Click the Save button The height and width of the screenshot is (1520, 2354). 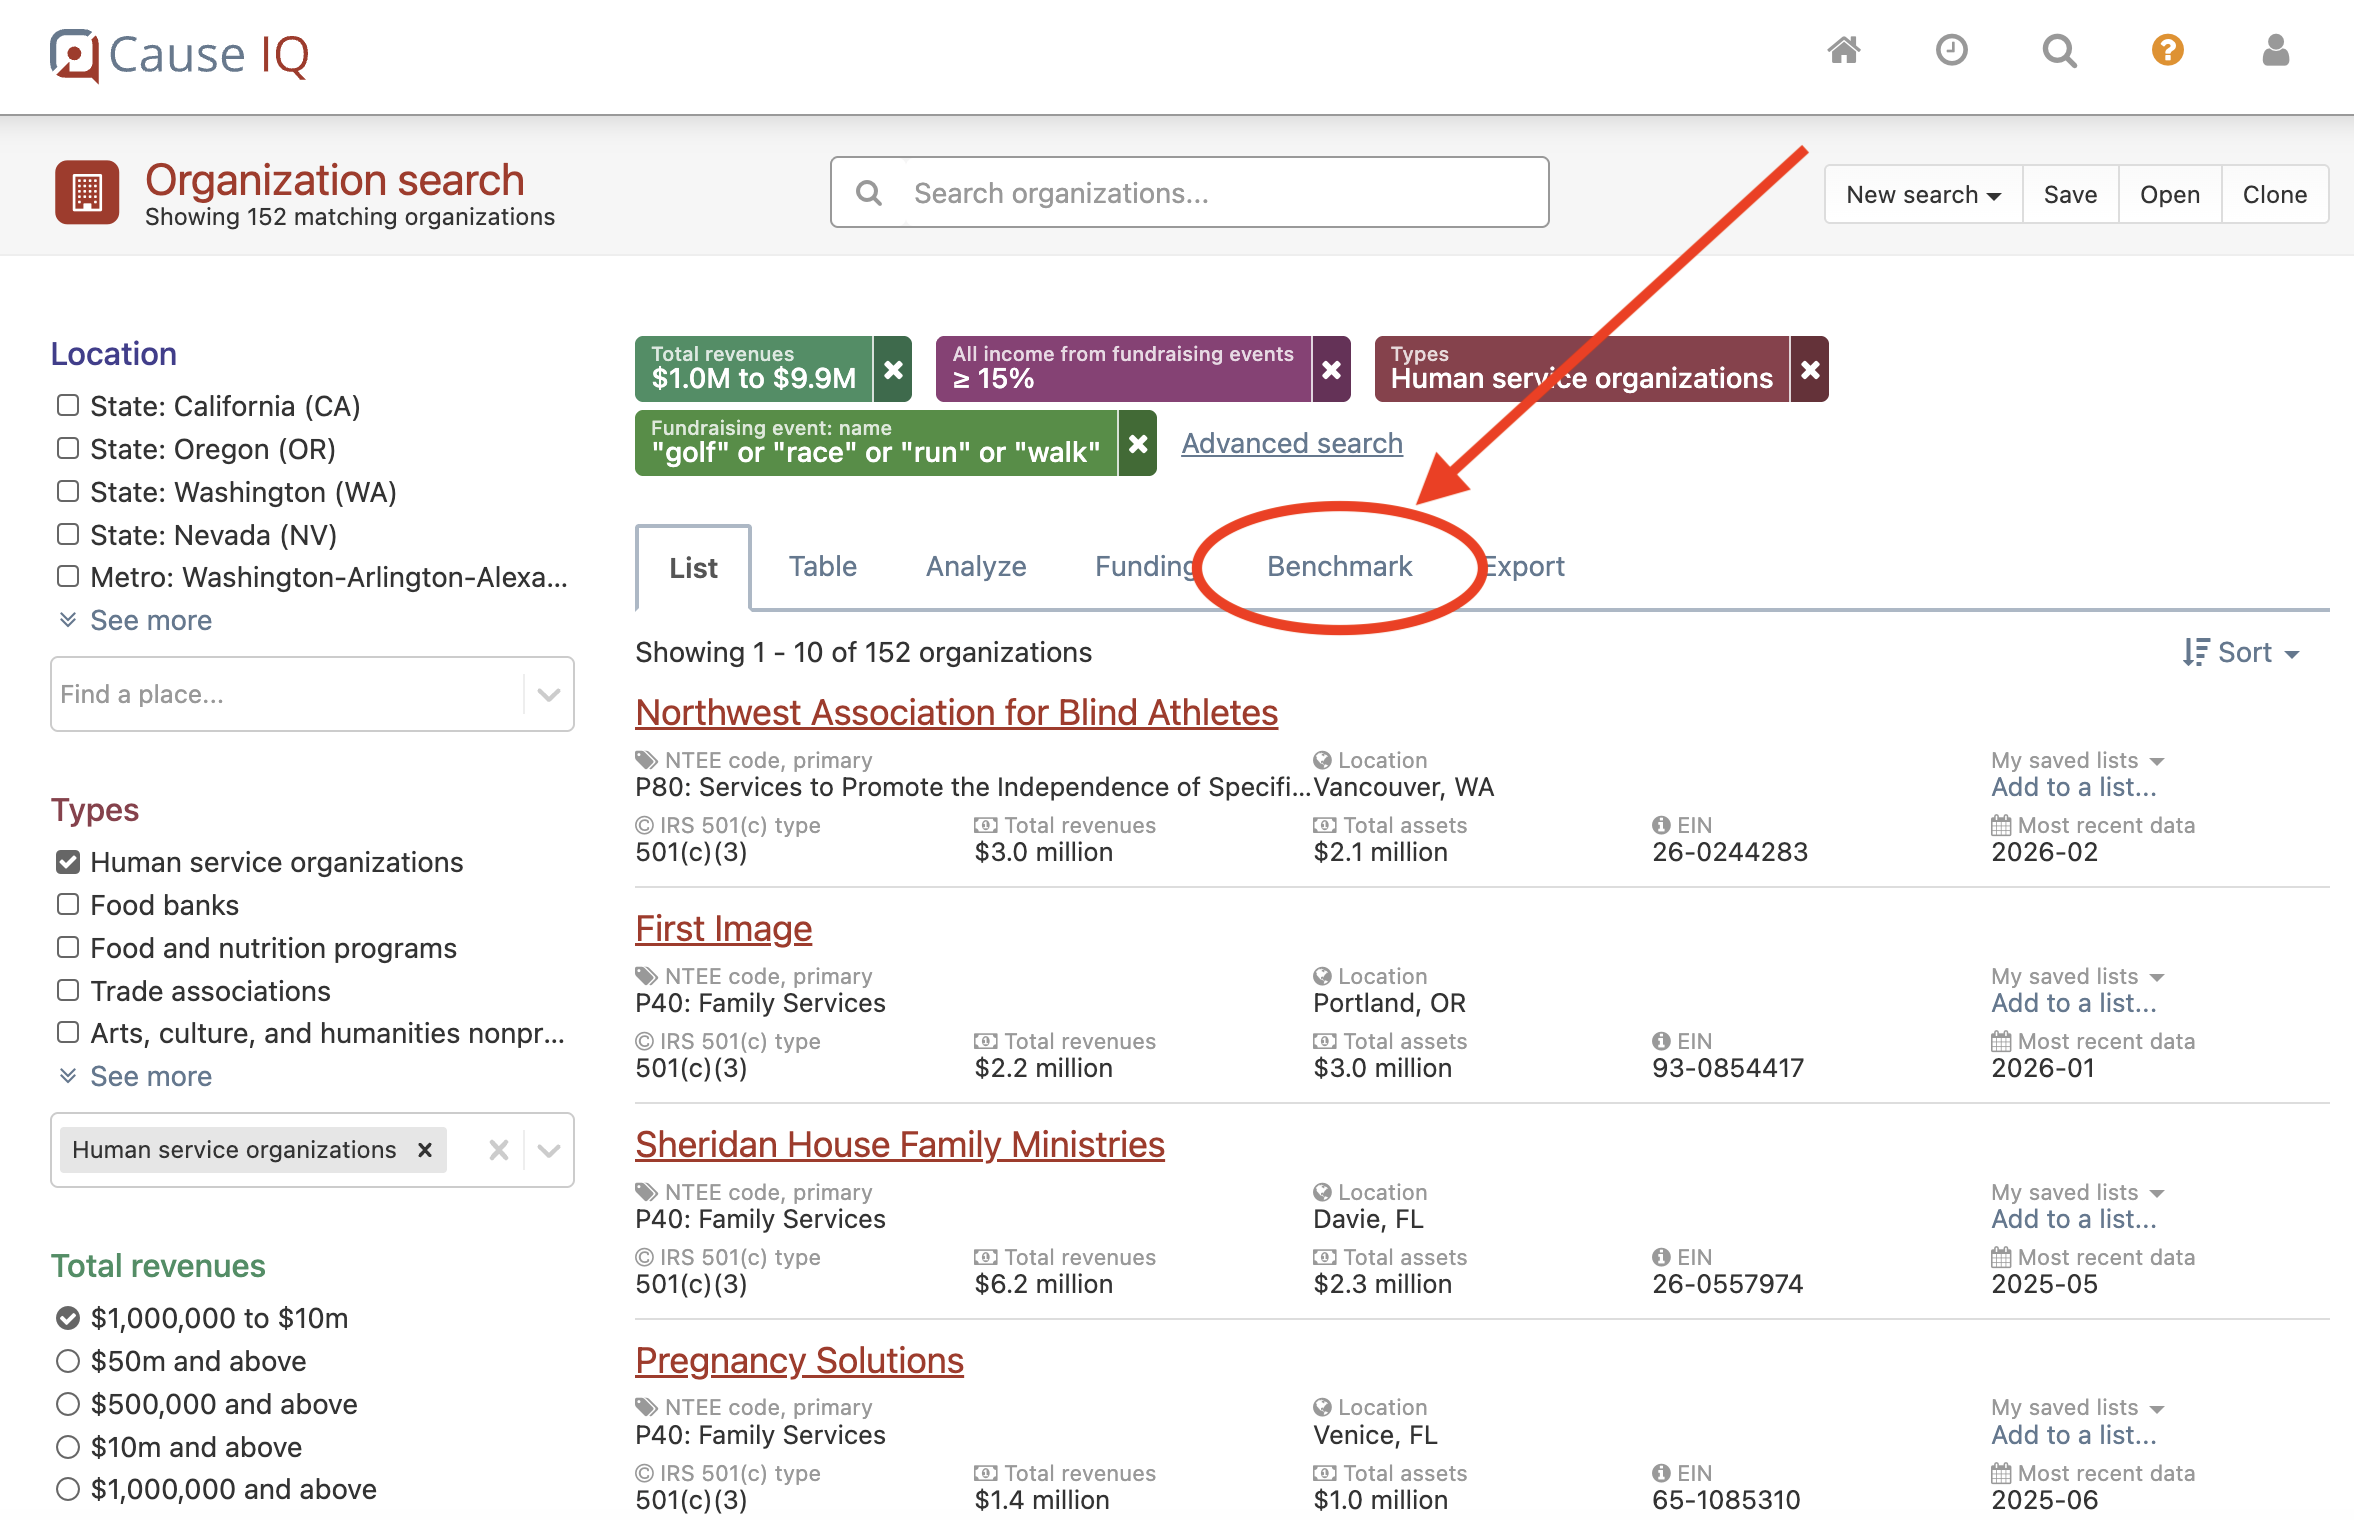2070,194
